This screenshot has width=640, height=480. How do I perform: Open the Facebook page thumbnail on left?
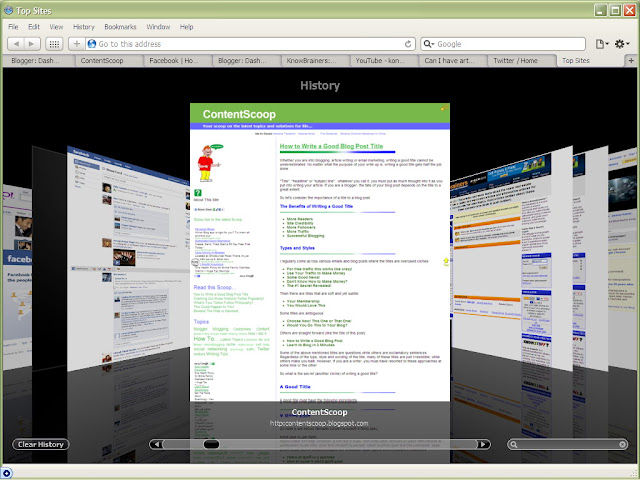coord(129,261)
